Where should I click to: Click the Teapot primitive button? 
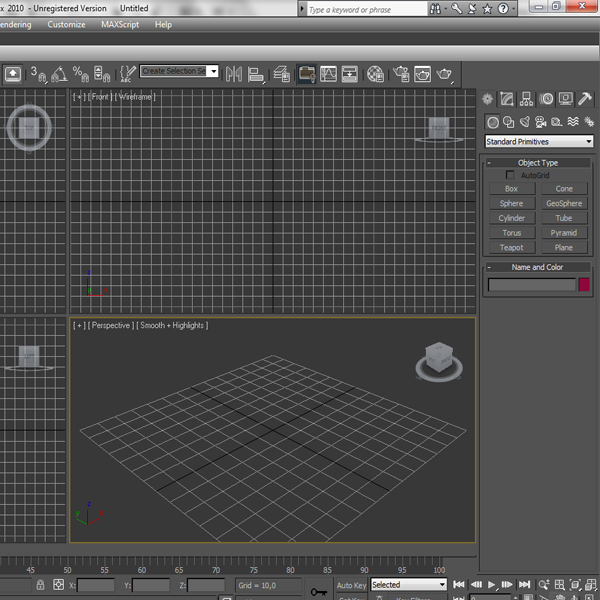pyautogui.click(x=511, y=247)
